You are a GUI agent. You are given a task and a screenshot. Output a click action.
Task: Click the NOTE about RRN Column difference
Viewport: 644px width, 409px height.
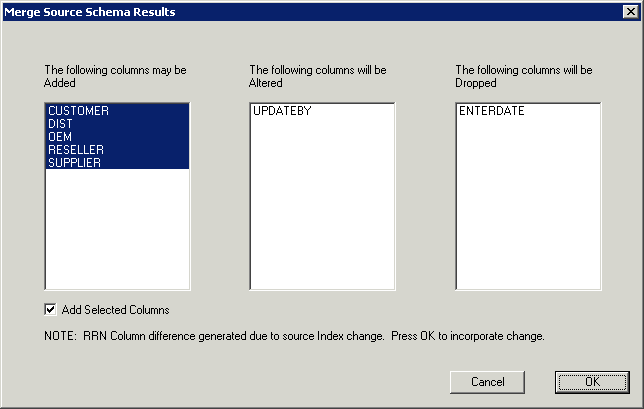(x=294, y=336)
